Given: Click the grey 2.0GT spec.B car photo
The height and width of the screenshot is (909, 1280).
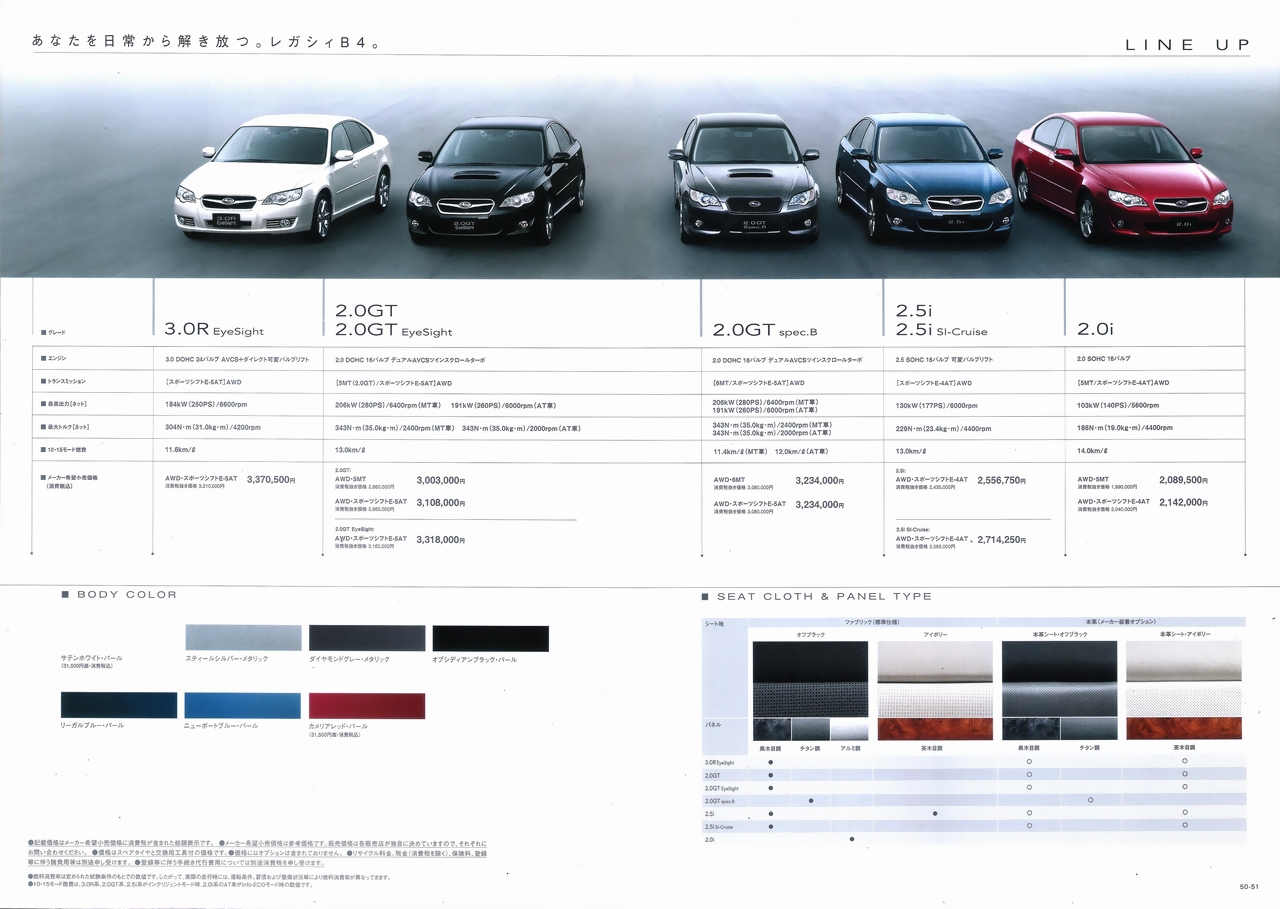Looking at the screenshot, I should coord(744,179).
